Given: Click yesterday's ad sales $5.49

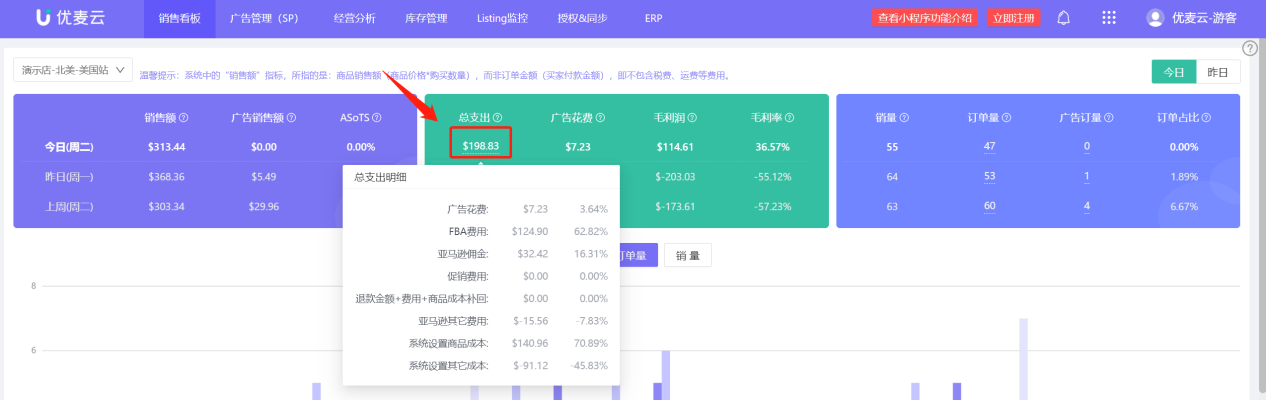Looking at the screenshot, I should tap(263, 177).
